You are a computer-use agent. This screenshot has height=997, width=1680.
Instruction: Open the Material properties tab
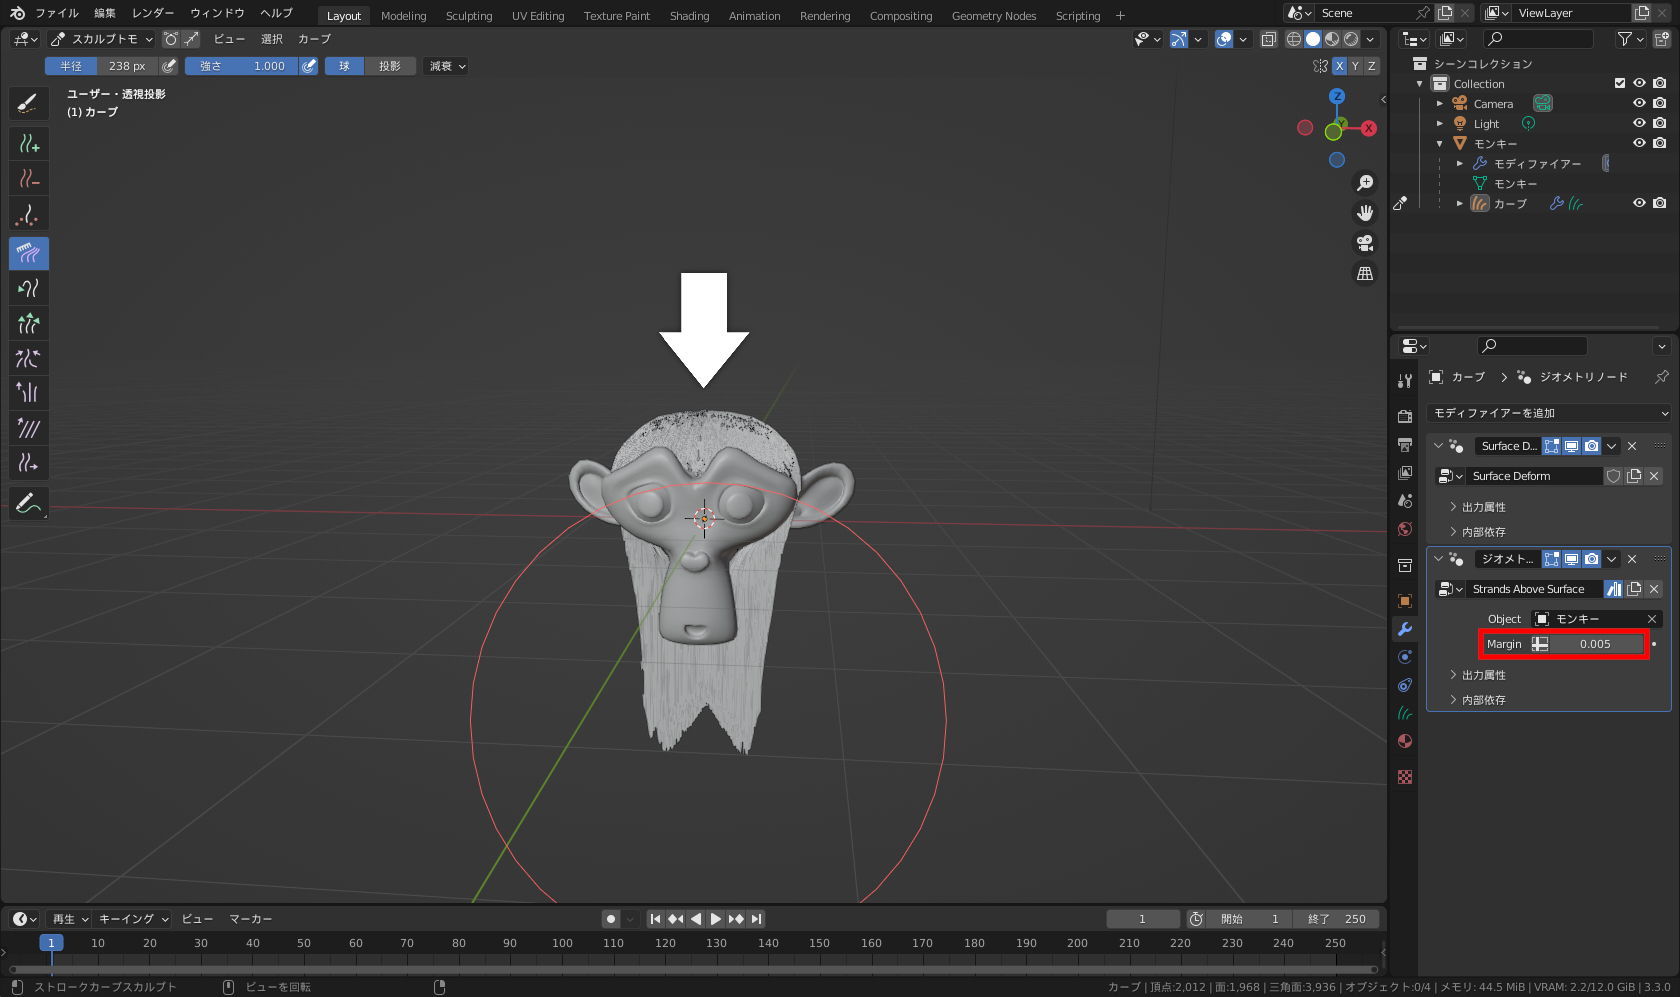coord(1405,741)
